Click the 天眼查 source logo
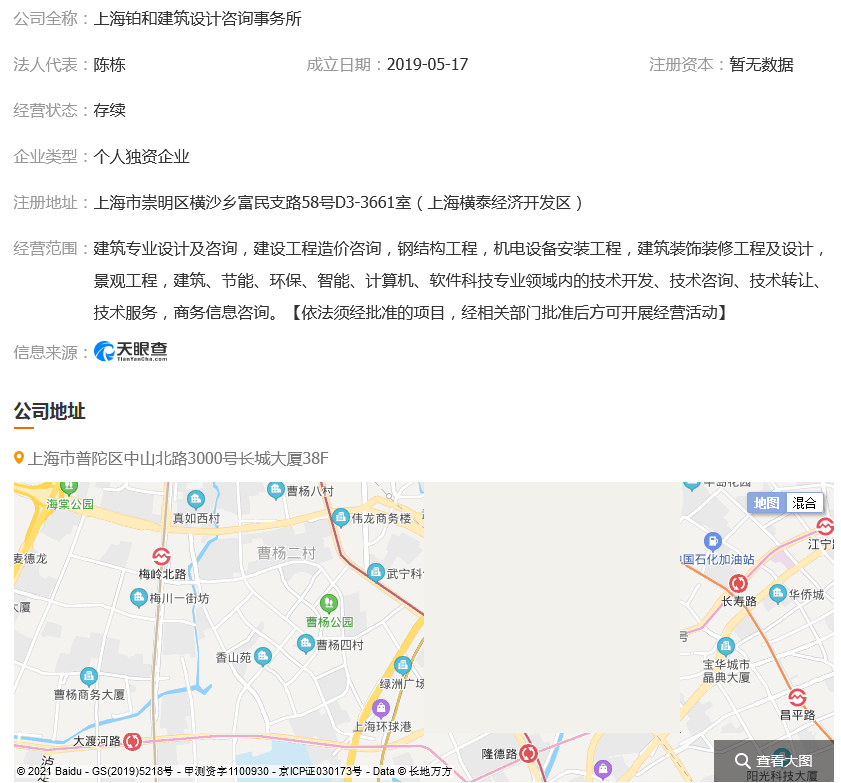Viewport: 841px width, 783px height. [x=130, y=351]
